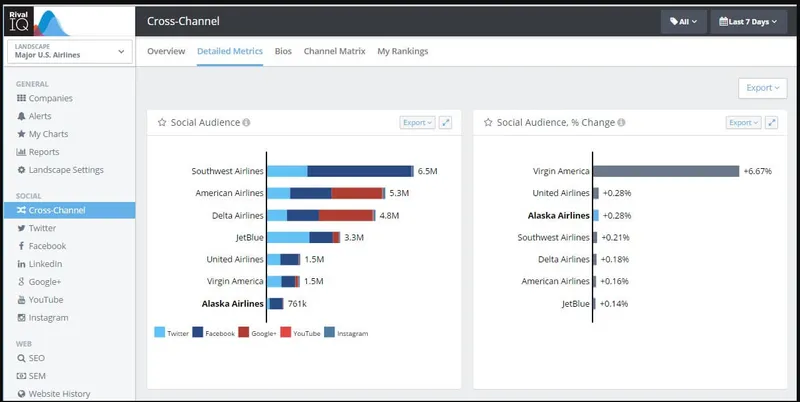Click the My Charts star icon

[x=21, y=134]
